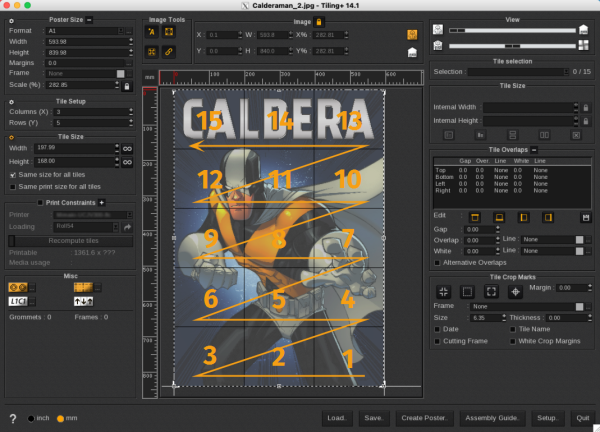This screenshot has height=432, width=600.
Task: Enable the Cutting Frame checkbox
Action: (x=438, y=341)
